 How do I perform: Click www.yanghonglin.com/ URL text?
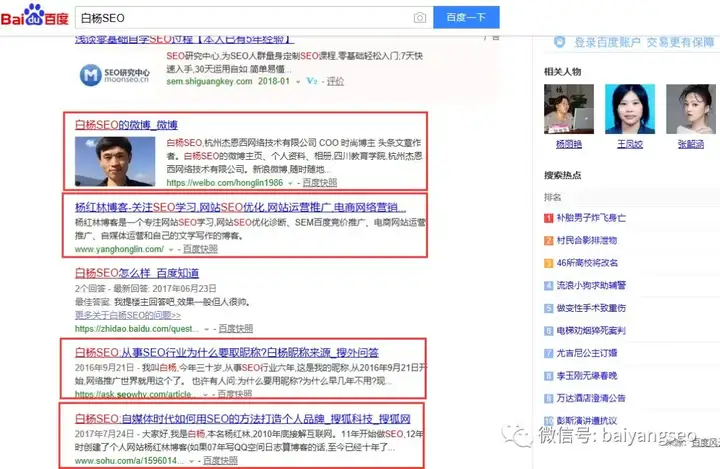(x=119, y=249)
